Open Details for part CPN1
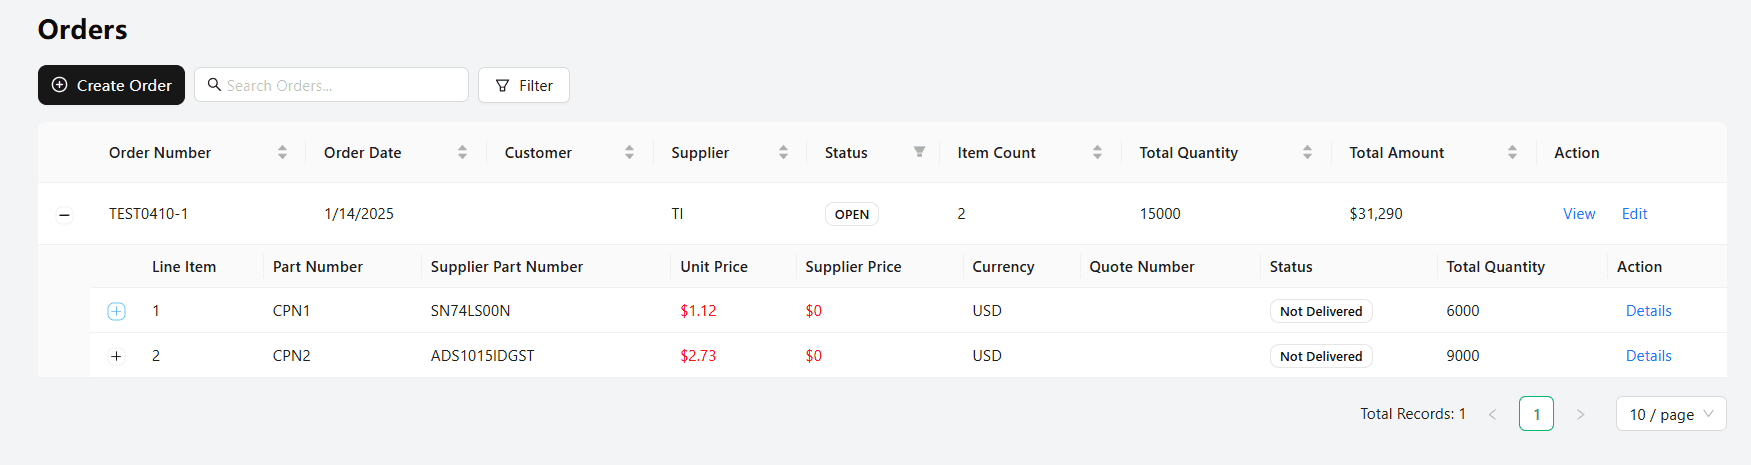 point(1648,311)
